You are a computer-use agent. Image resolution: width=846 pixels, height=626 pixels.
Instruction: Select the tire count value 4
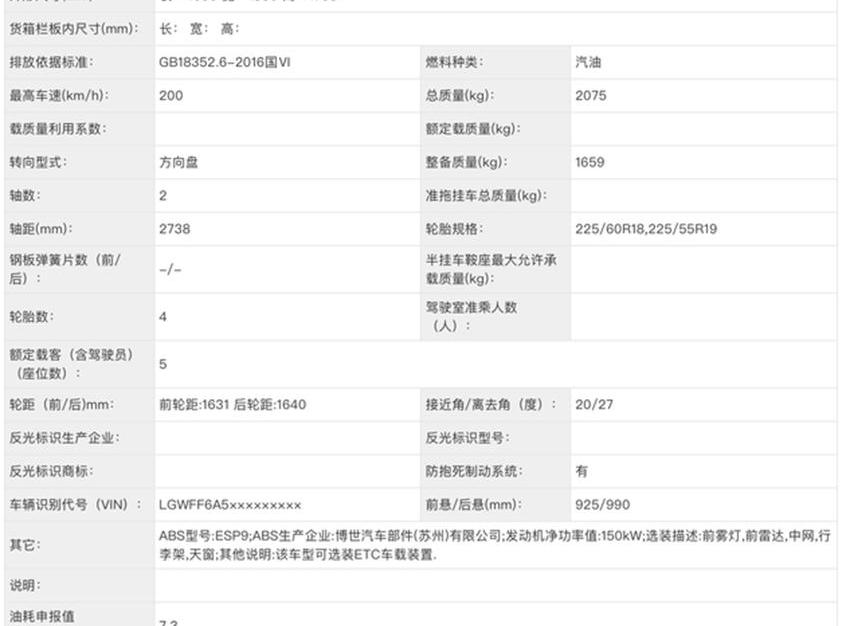pos(163,317)
